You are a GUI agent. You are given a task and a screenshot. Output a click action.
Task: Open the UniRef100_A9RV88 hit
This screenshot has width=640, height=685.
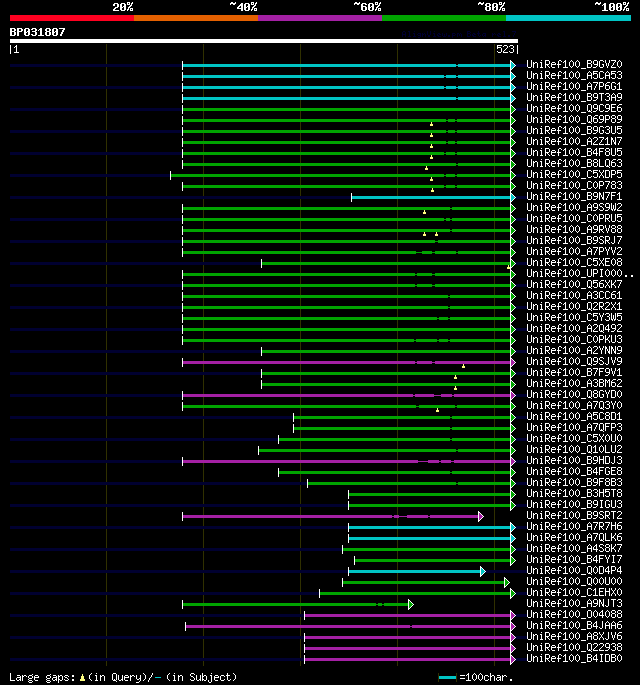click(x=574, y=230)
